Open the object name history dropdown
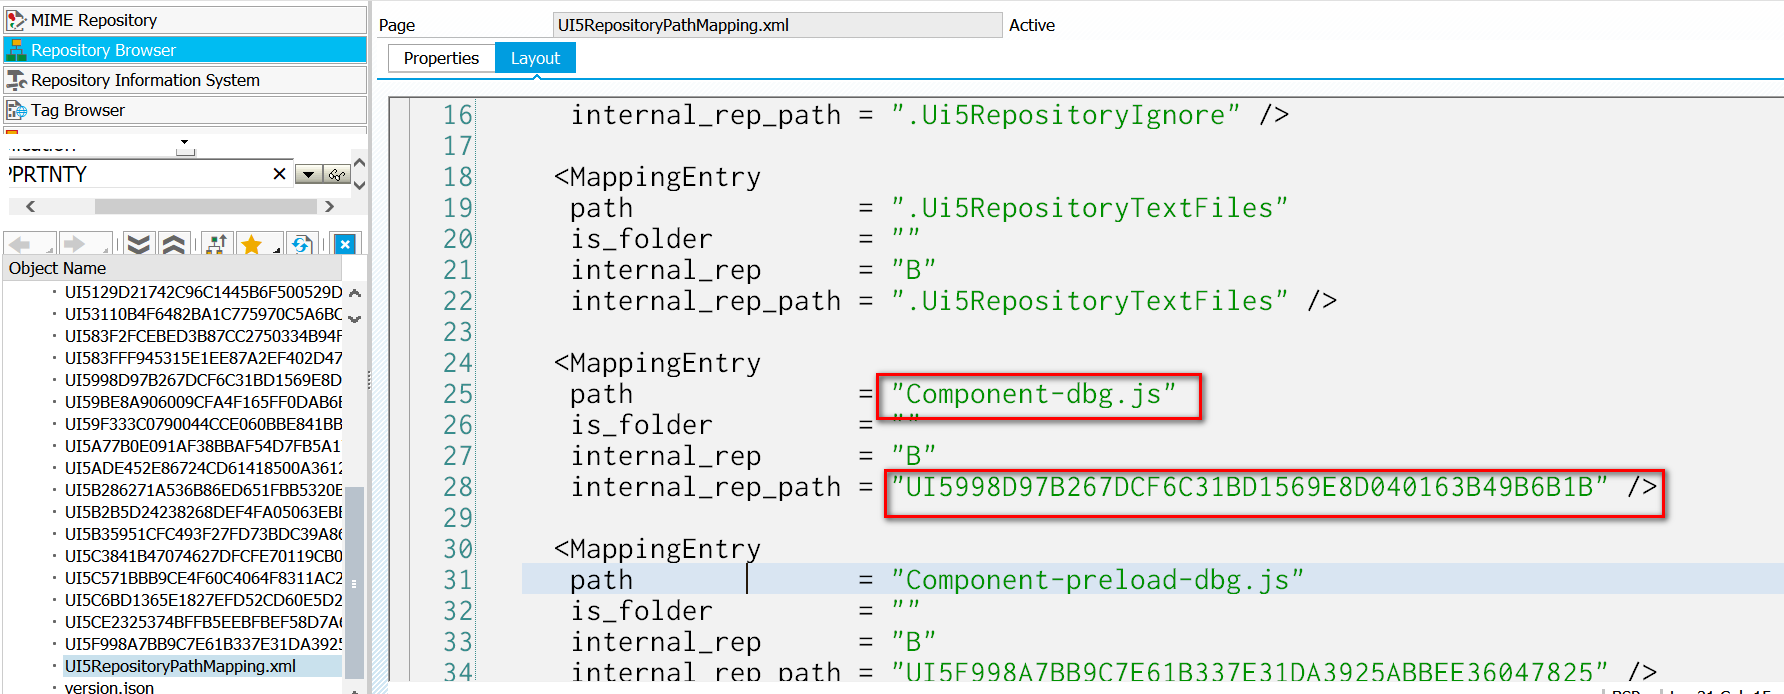 [x=309, y=175]
